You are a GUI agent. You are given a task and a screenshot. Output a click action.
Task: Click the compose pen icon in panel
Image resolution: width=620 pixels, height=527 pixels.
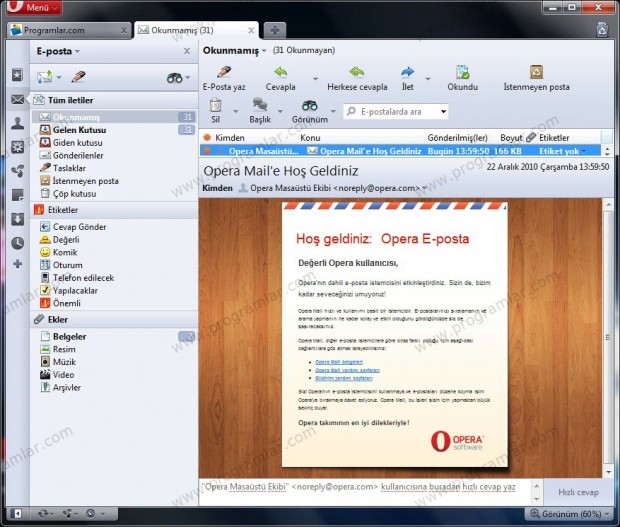pos(78,77)
